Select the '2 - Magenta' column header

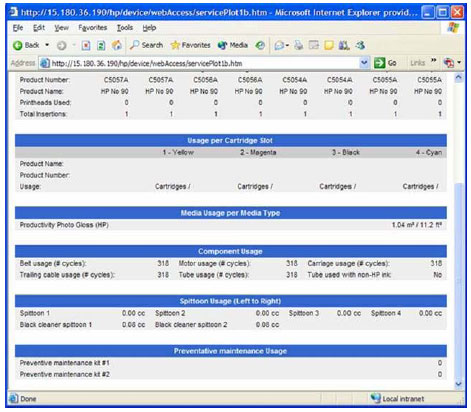click(258, 152)
